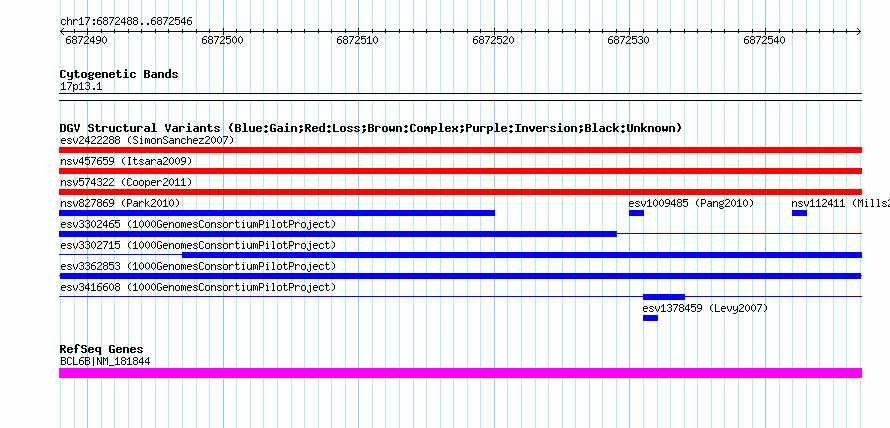This screenshot has width=890, height=428.
Task: Open variant label esv3302465
Action: (x=198, y=224)
